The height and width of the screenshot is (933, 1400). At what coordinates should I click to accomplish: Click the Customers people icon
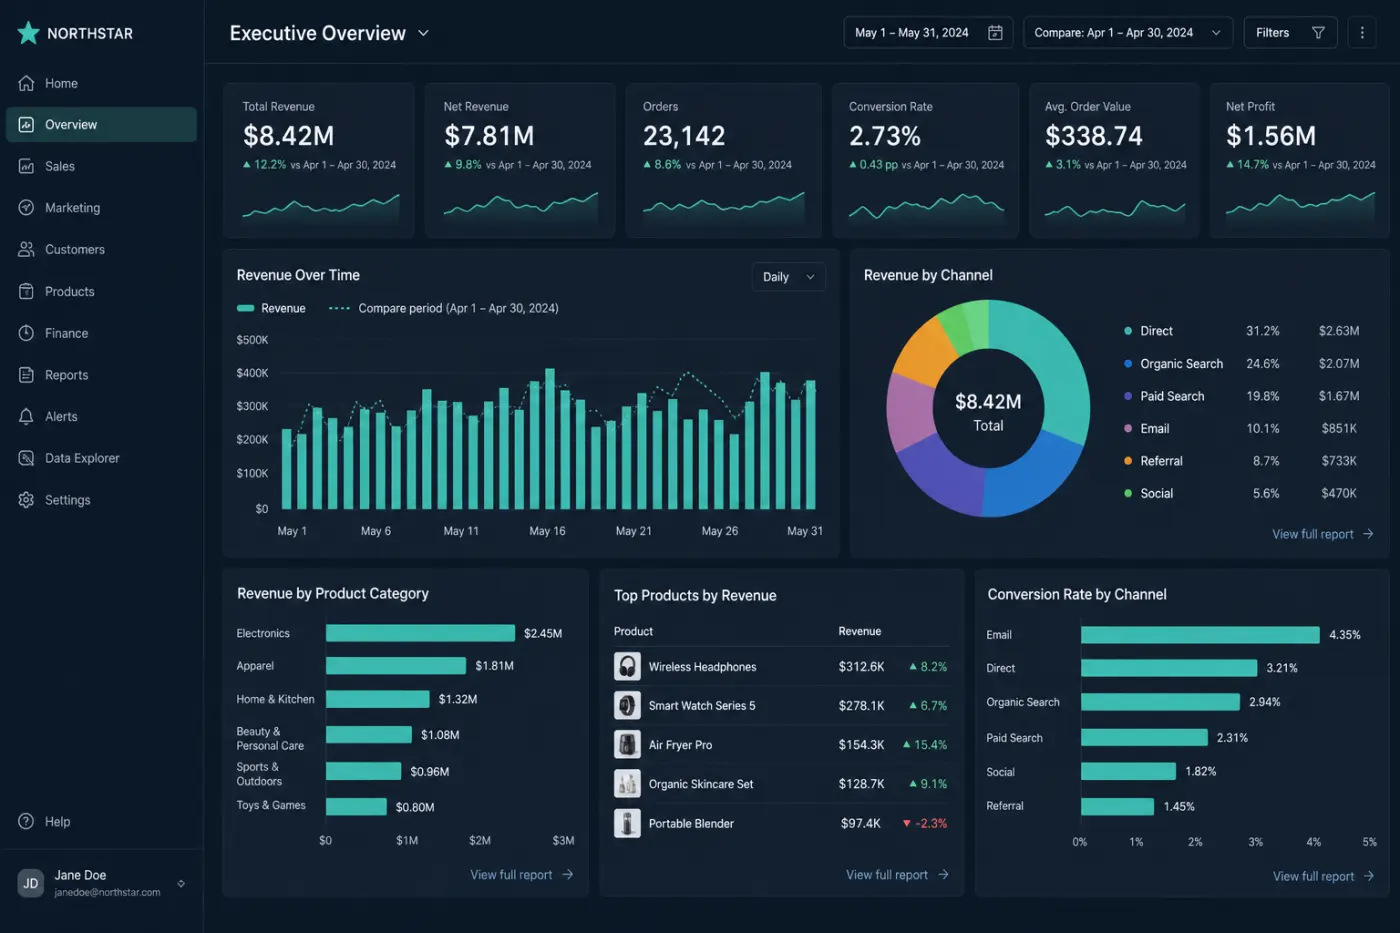26,250
